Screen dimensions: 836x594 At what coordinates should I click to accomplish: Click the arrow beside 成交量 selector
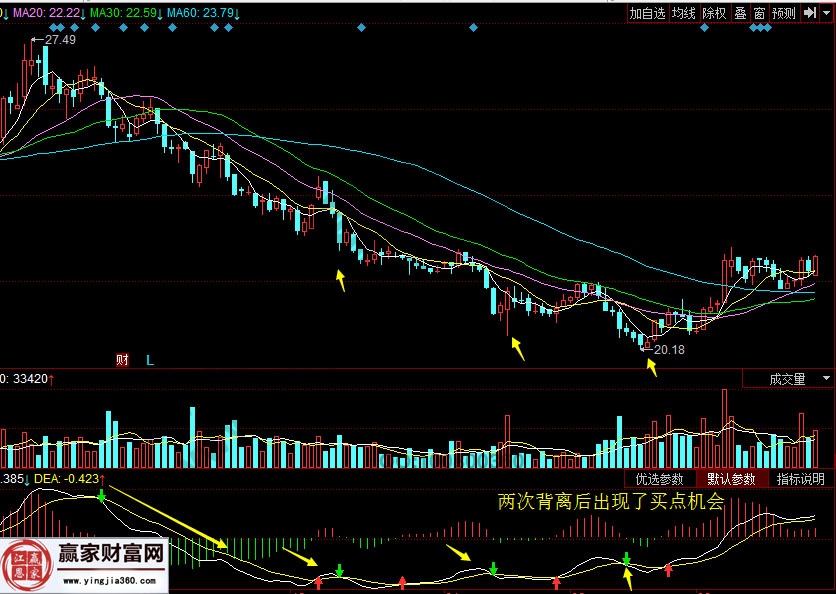(x=826, y=379)
